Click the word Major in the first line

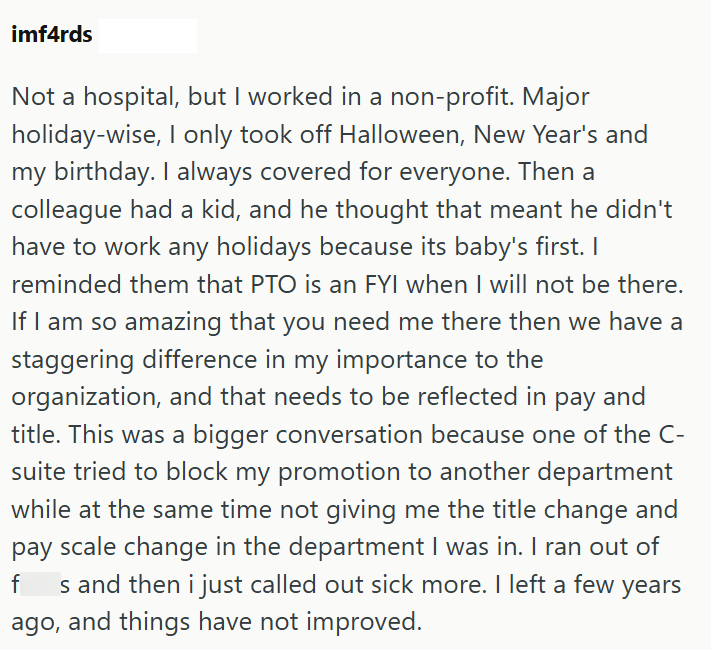point(556,97)
